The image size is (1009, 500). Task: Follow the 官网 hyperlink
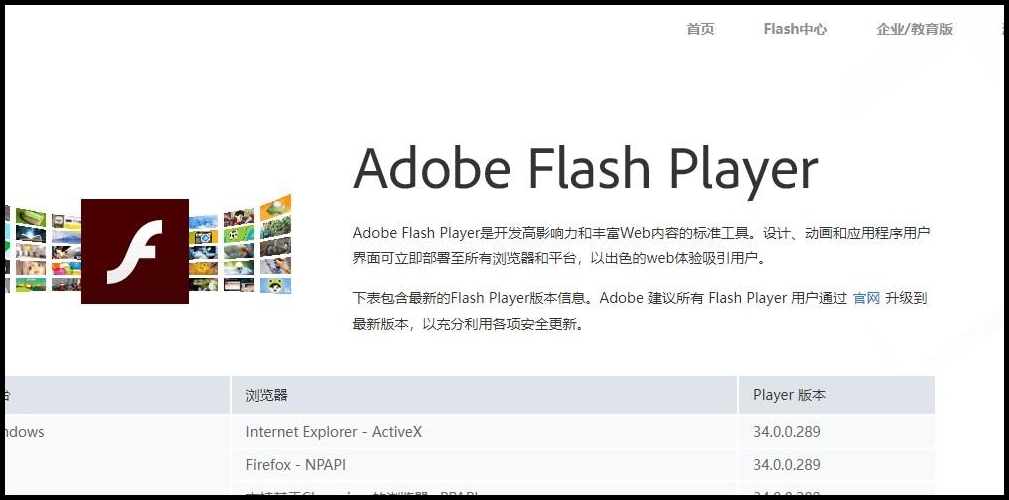(866, 298)
